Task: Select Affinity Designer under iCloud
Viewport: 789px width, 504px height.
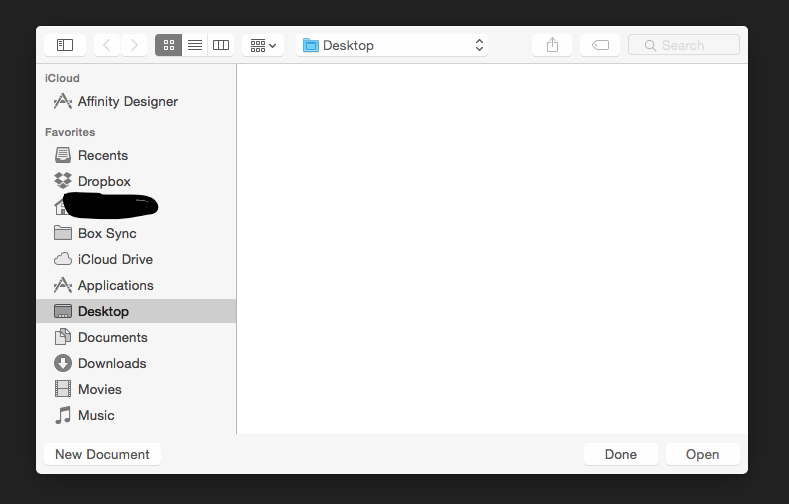Action: click(136, 102)
